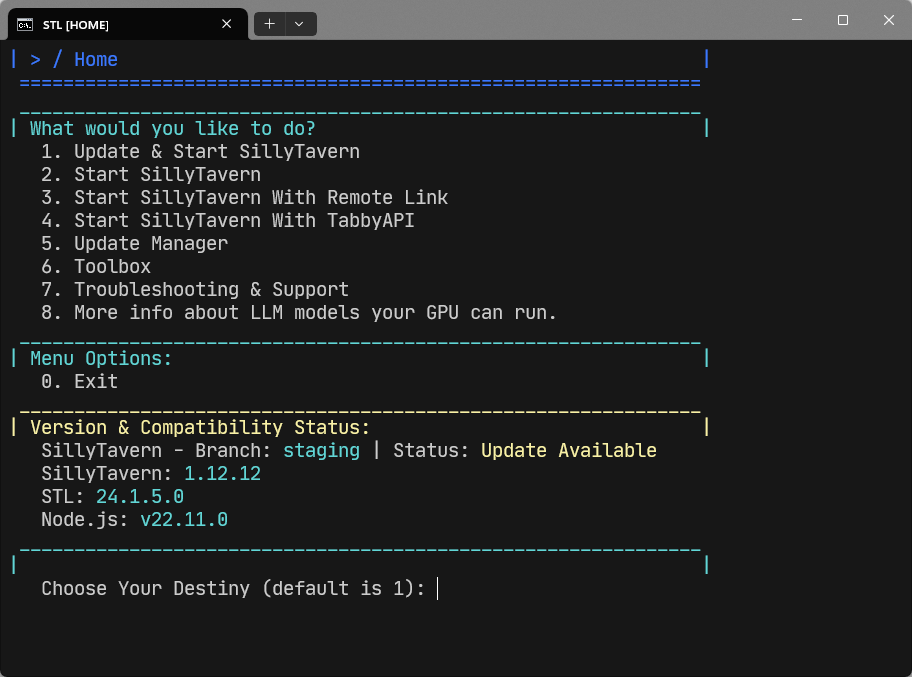Click the 'staging' branch value
The height and width of the screenshot is (677, 912).
(322, 451)
